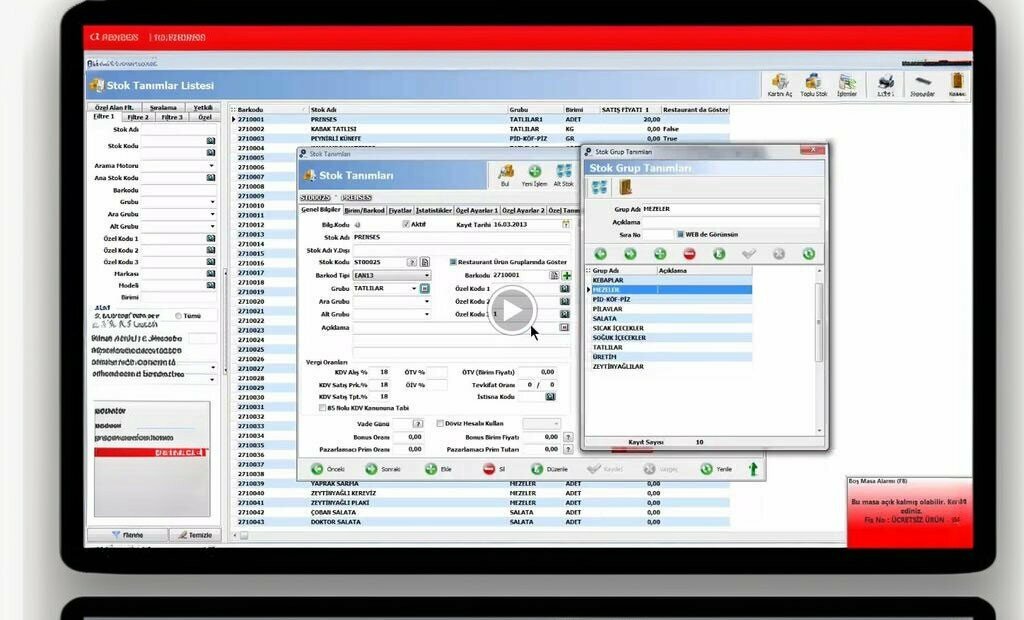1024x620 pixels.
Task: Open the Grubu dropdown in filter panel
Action: (x=211, y=202)
